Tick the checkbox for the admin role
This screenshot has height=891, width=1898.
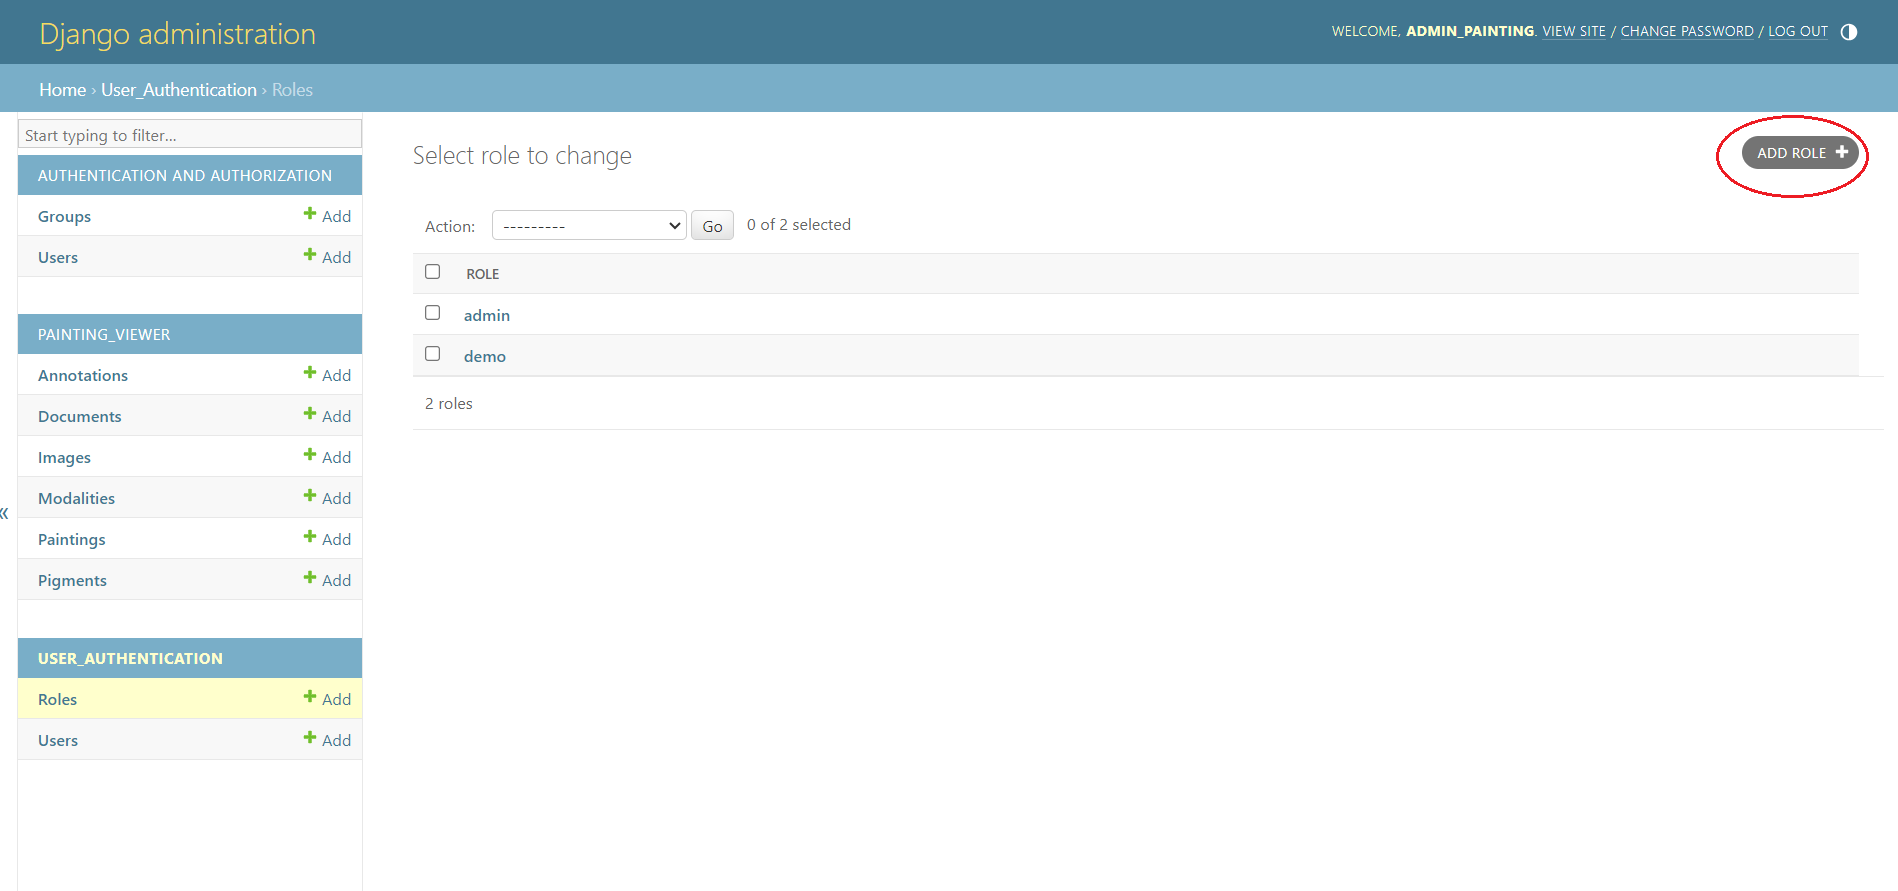point(433,313)
